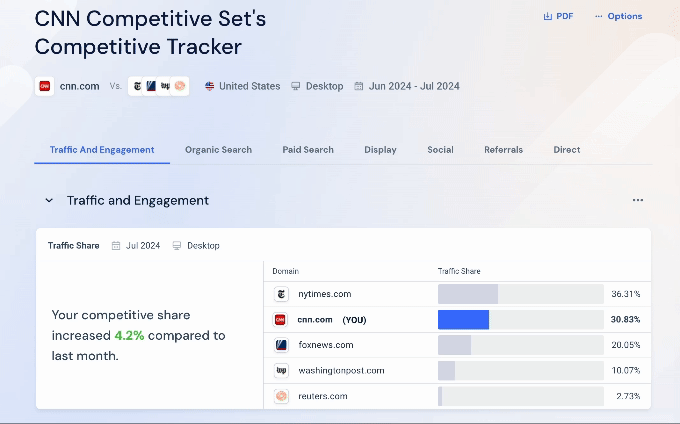Select the Traffic And Engagement tab
The height and width of the screenshot is (424, 680).
tap(102, 150)
